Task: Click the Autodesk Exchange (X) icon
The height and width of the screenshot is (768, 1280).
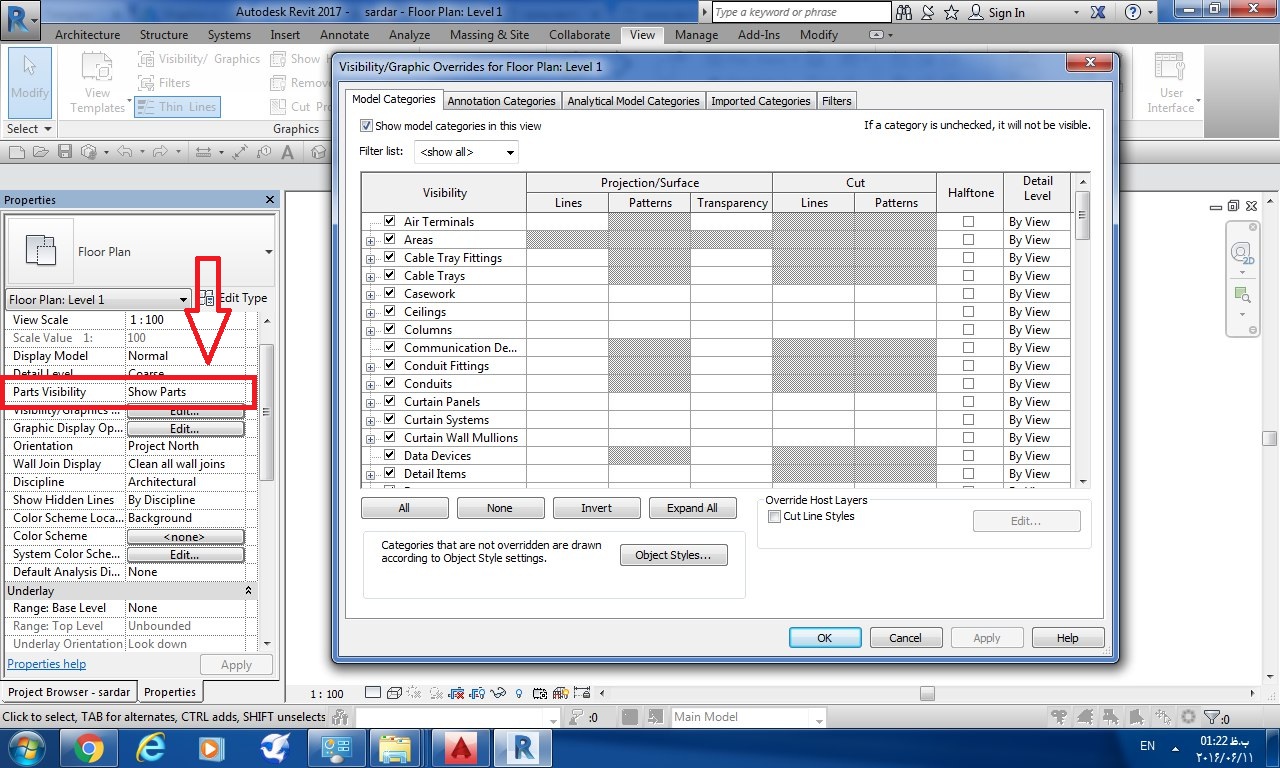Action: click(1098, 12)
